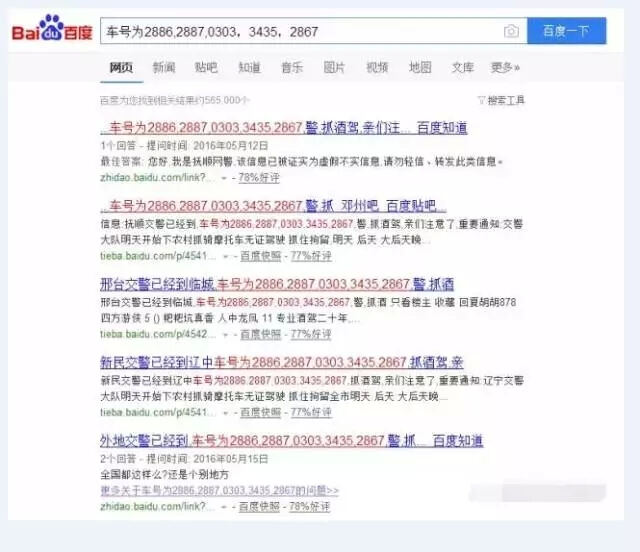Image resolution: width=640 pixels, height=552 pixels.
Task: Click text 1个回答 - 提问时间: 2016年05月12日
Action: 184,146
